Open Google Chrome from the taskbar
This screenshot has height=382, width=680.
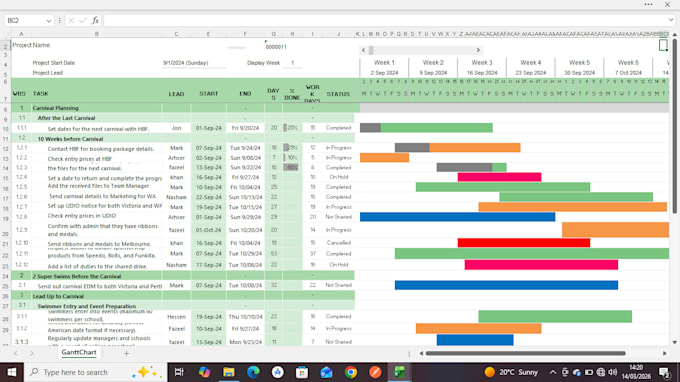pyautogui.click(x=351, y=372)
